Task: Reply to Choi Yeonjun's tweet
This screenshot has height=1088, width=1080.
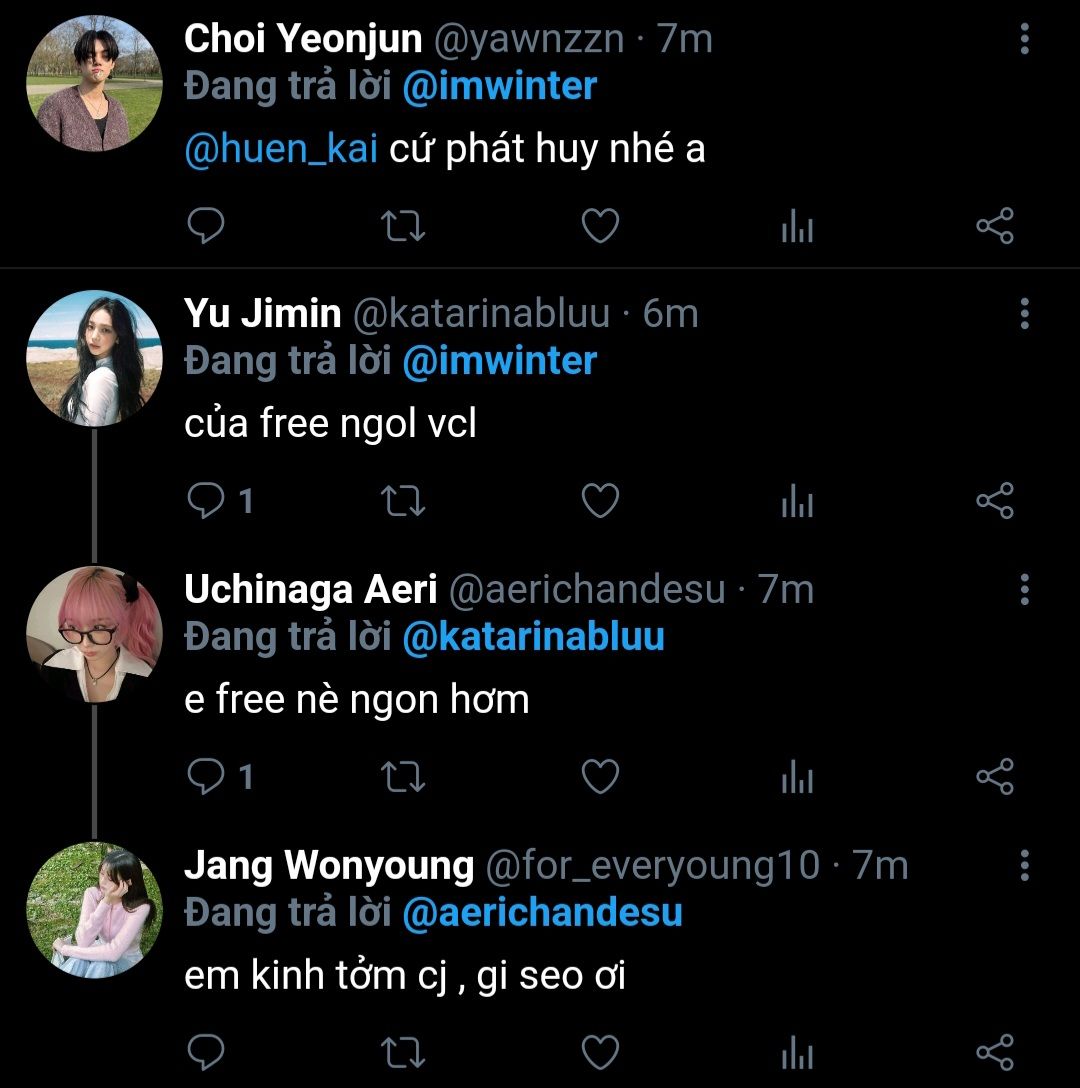Action: click(205, 226)
